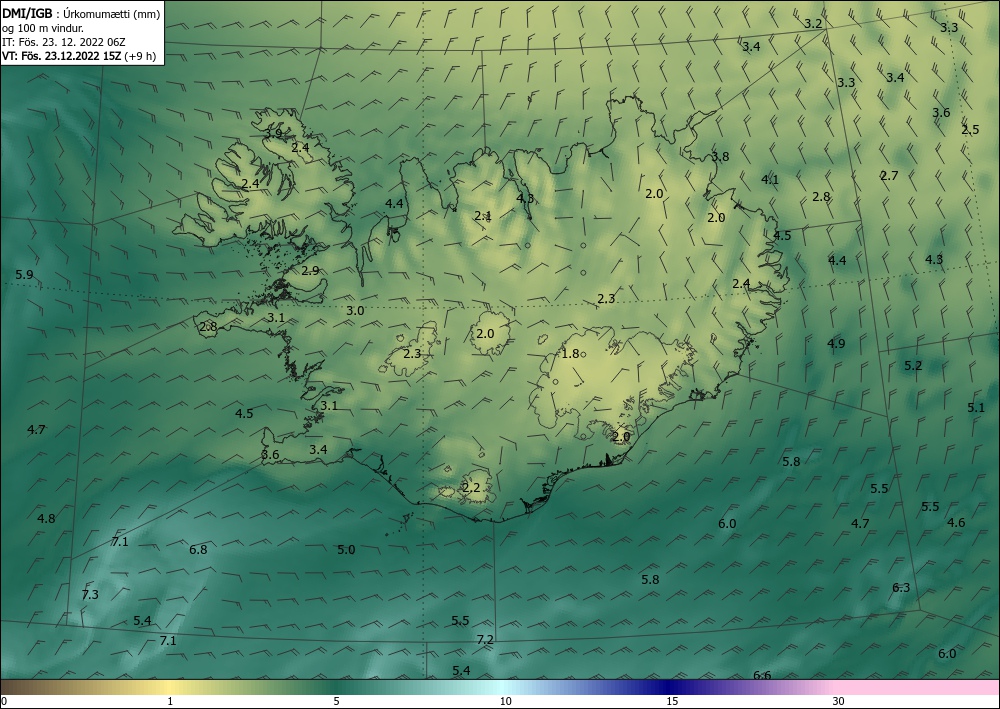Select the "IT: Fös. 23. 12. 2022 06Z" line

point(64,42)
